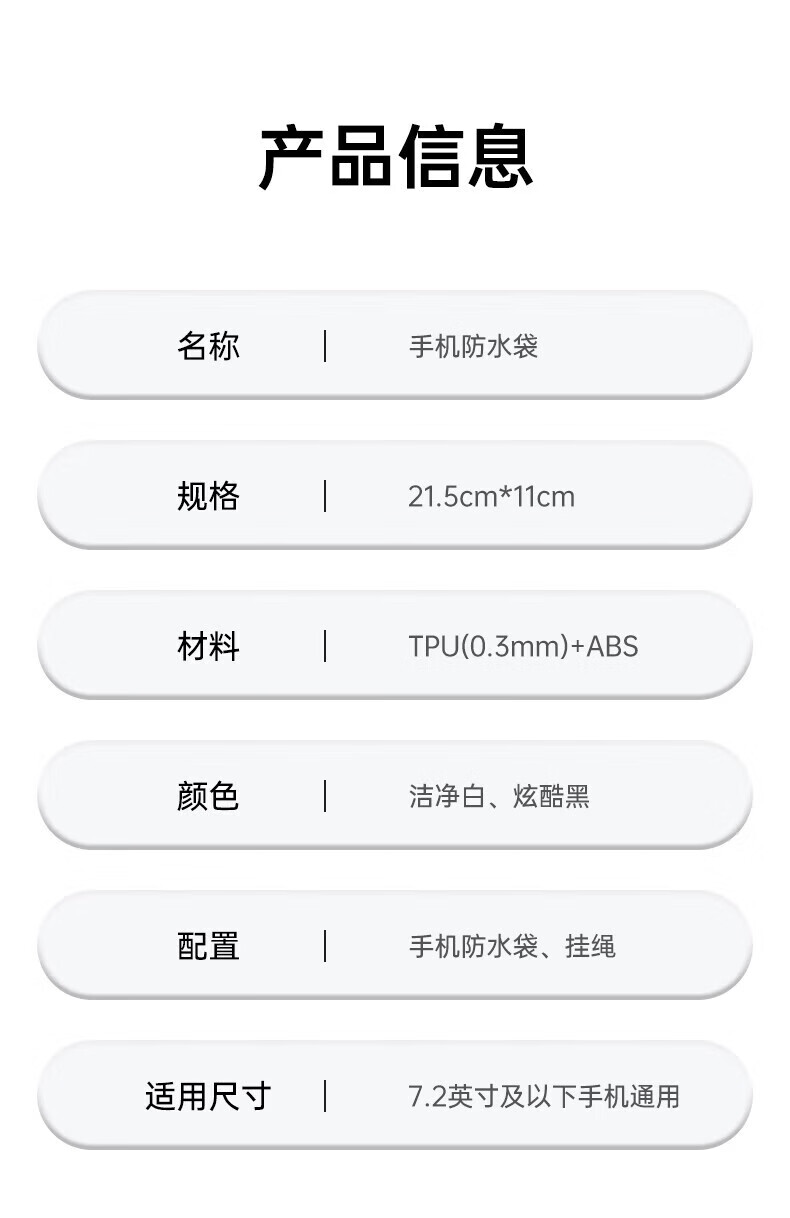790x1218 pixels.
Task: Click the divider in the 颜色 row
Action: (x=325, y=796)
